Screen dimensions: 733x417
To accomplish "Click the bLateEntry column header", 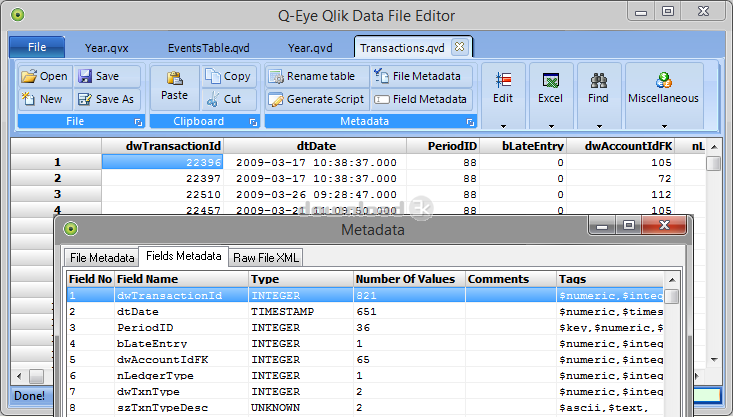I will [523, 146].
